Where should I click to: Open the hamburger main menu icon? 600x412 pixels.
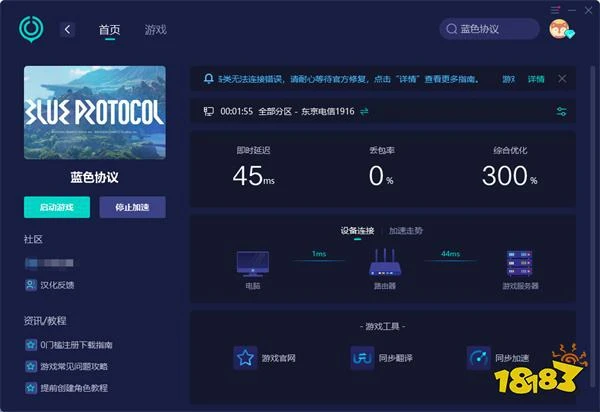556,9
